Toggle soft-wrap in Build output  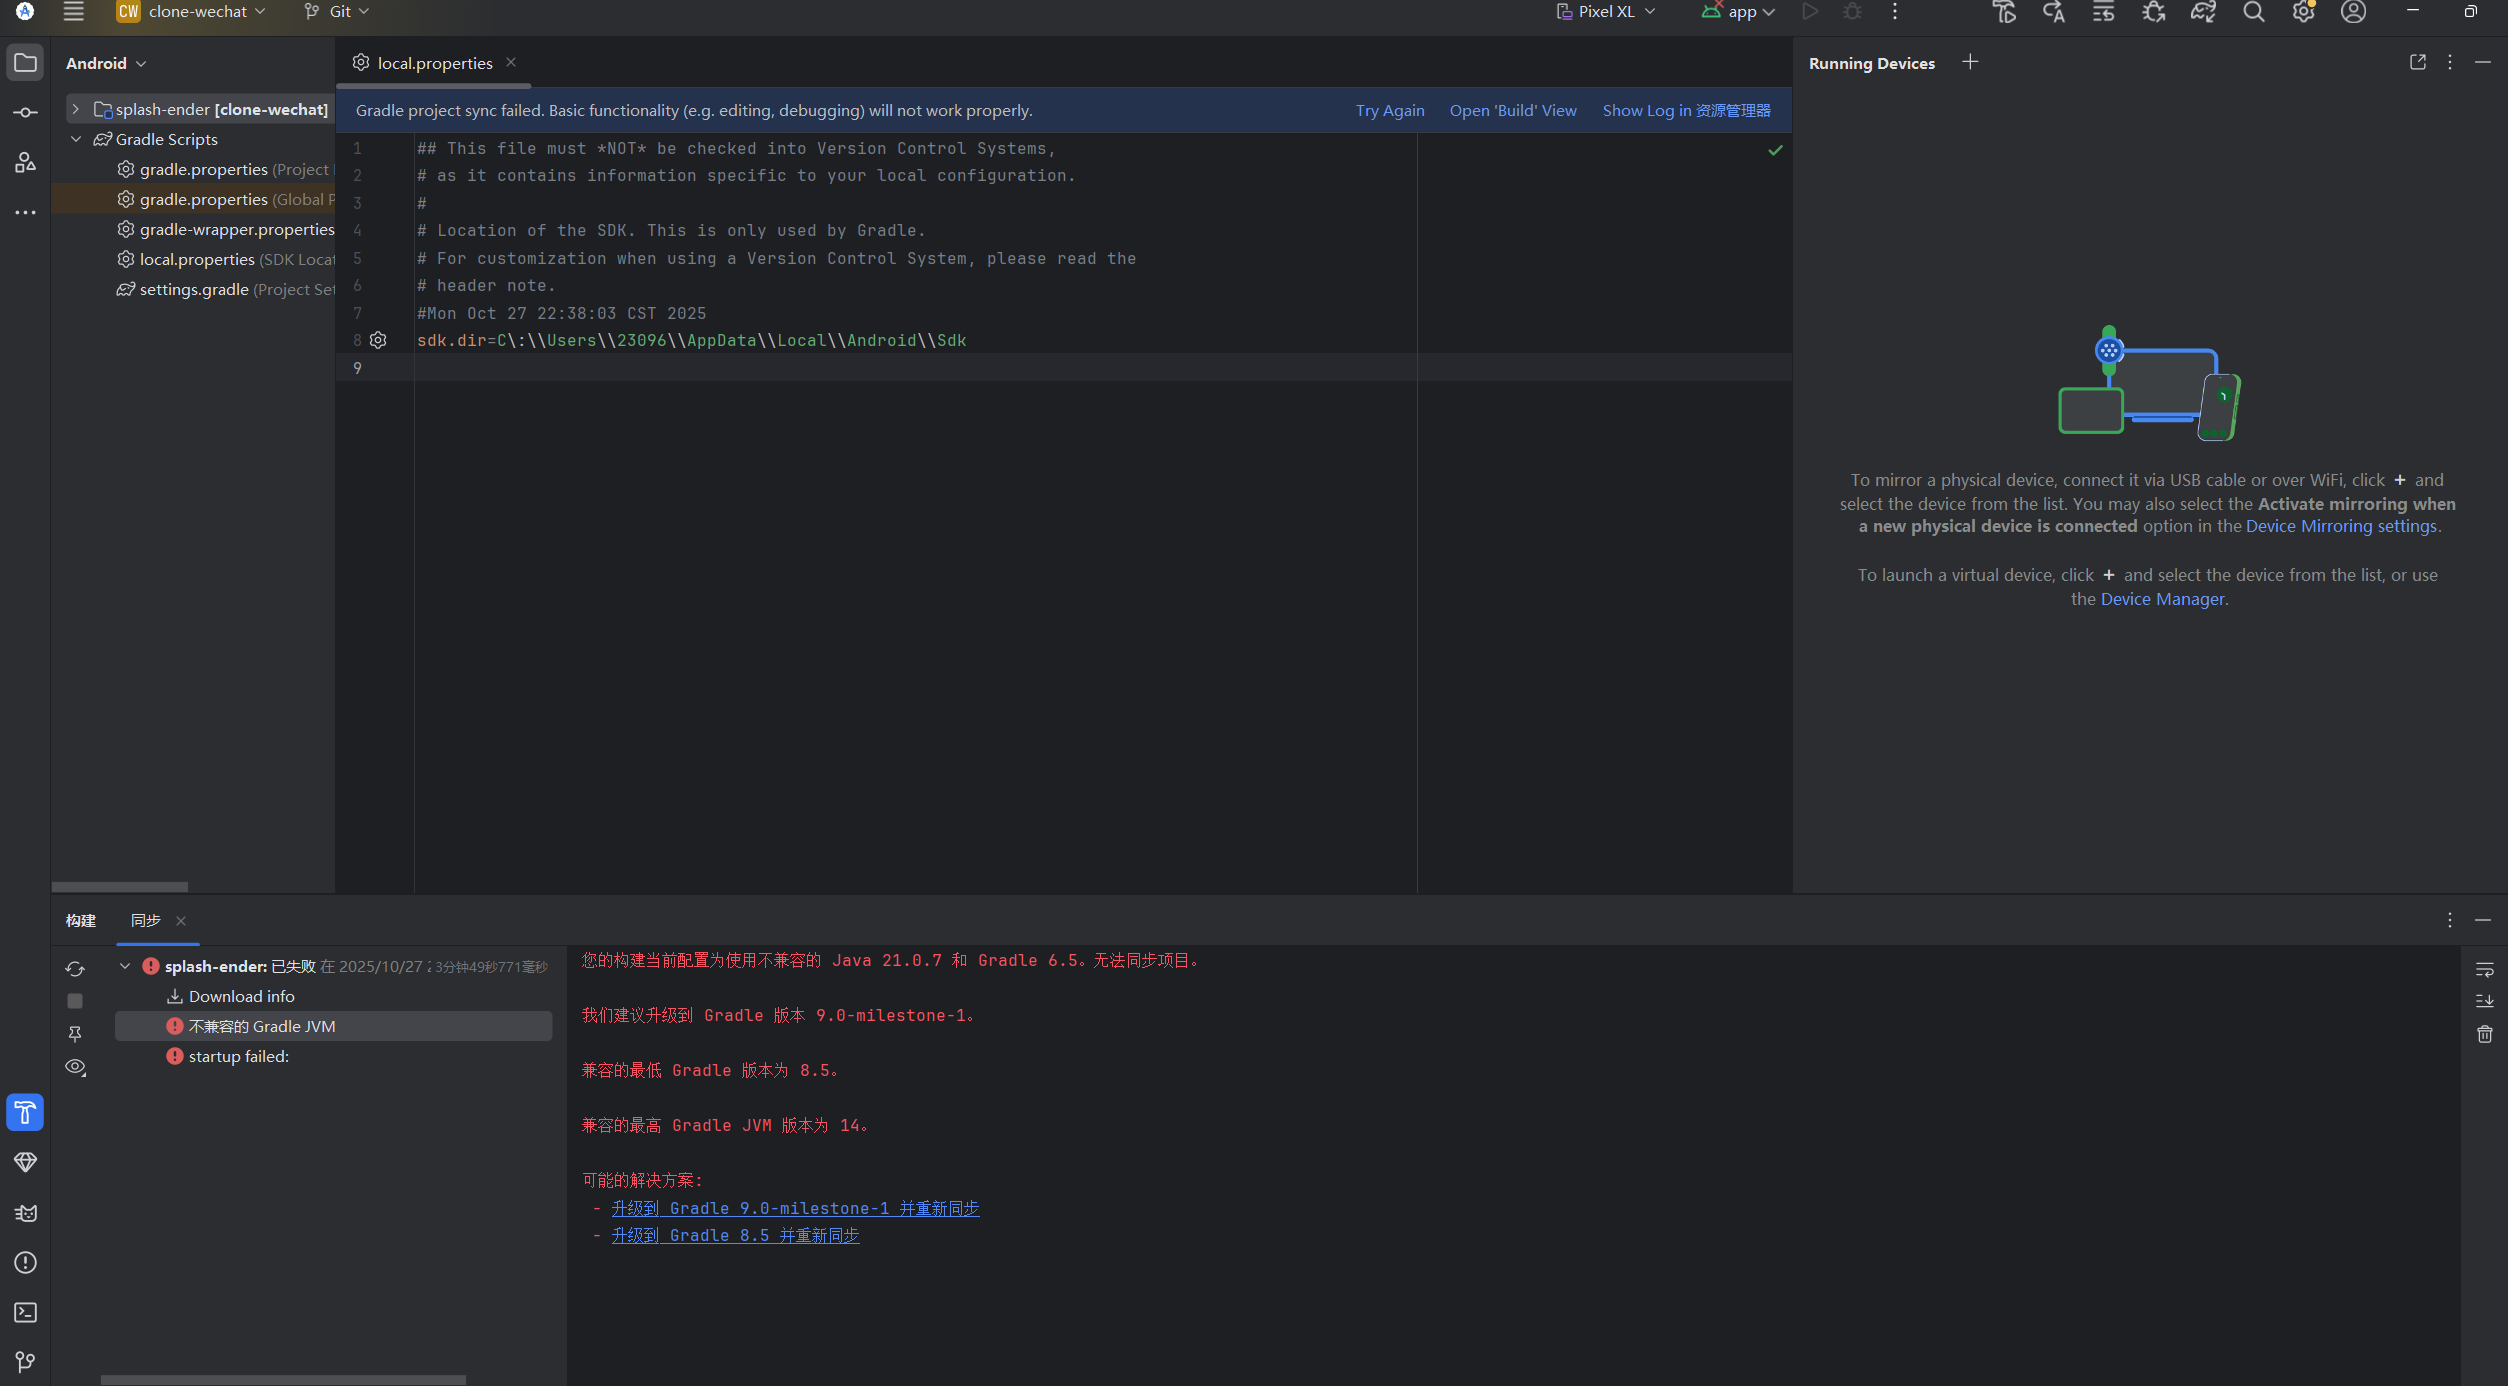(2484, 969)
